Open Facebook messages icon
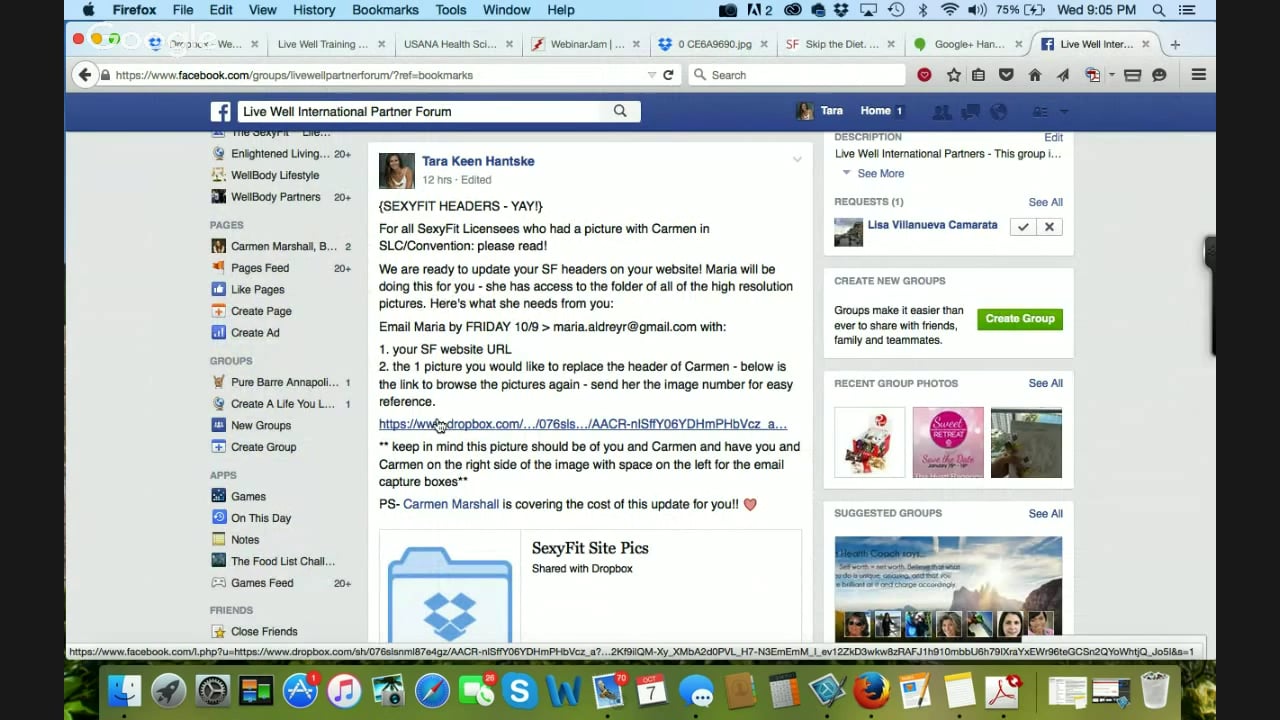1280x720 pixels. (x=969, y=111)
